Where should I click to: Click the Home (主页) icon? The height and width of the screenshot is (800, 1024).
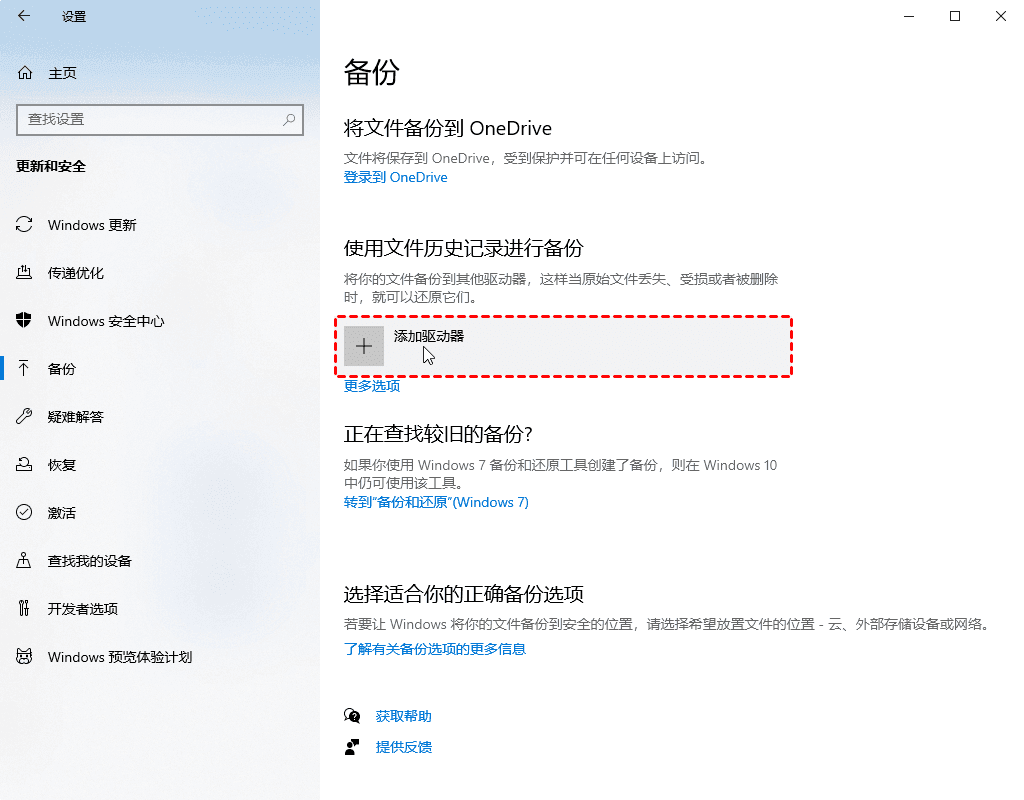pyautogui.click(x=25, y=73)
